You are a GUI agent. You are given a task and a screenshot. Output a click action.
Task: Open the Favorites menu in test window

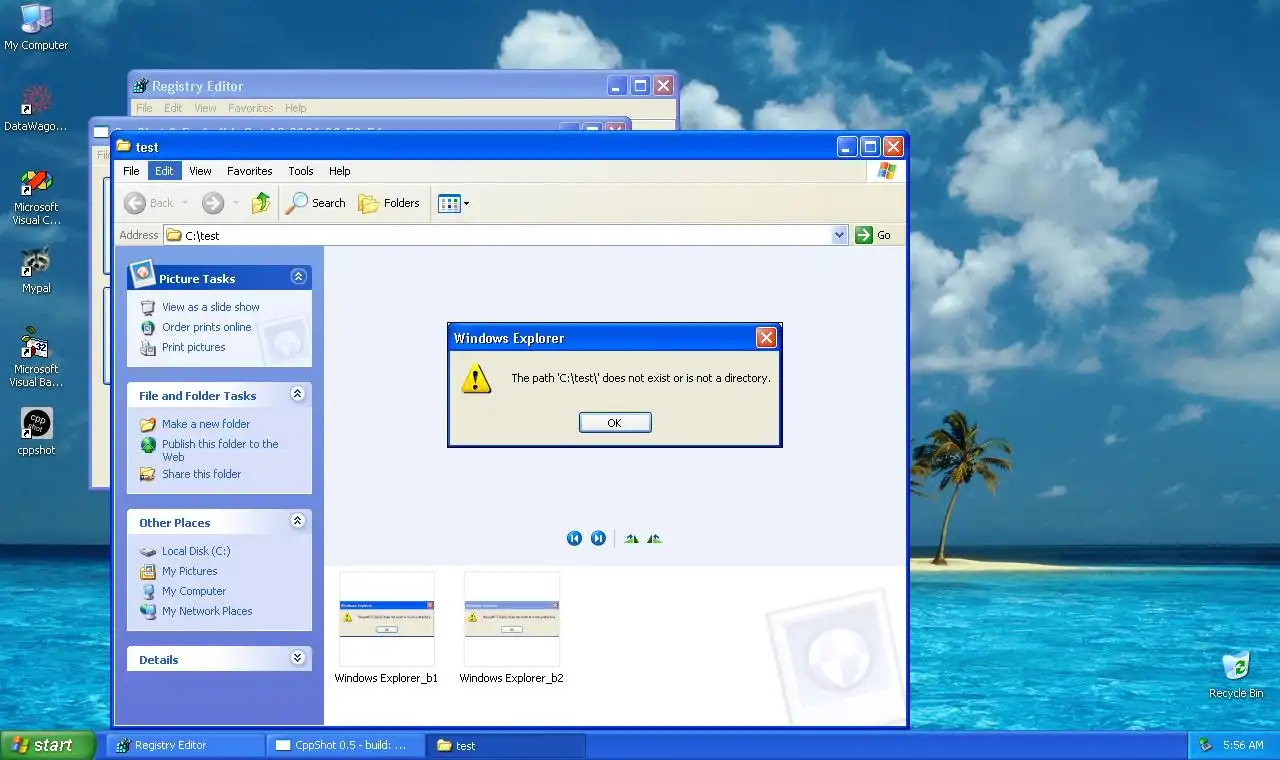coord(249,171)
